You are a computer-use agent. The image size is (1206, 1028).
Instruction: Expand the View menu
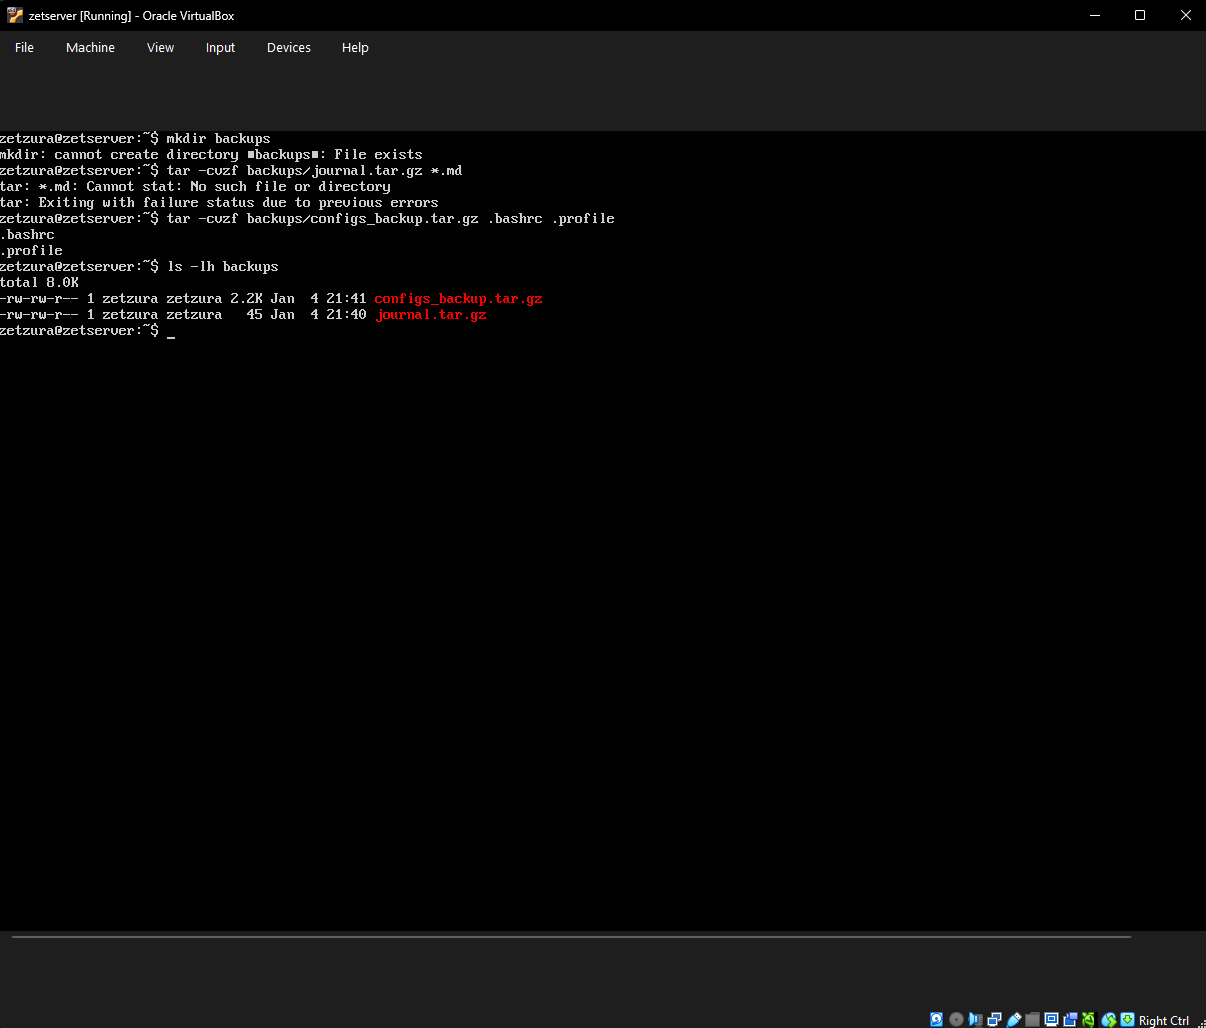(x=160, y=47)
